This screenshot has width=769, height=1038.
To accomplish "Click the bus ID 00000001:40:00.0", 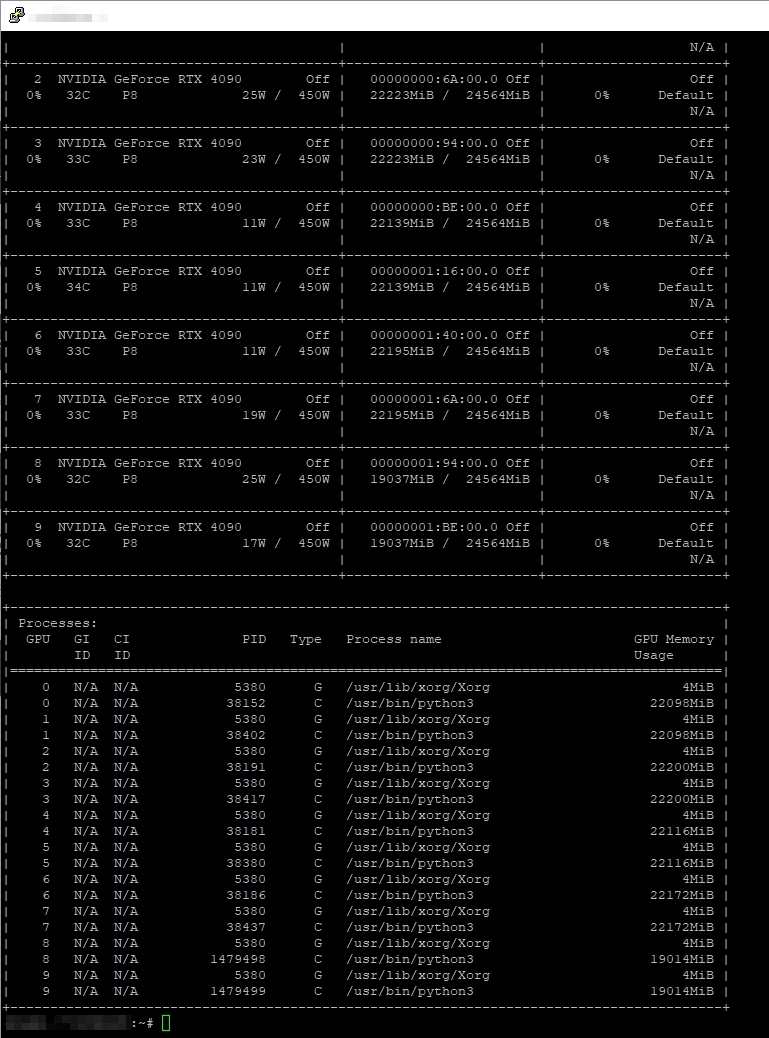I will point(434,336).
